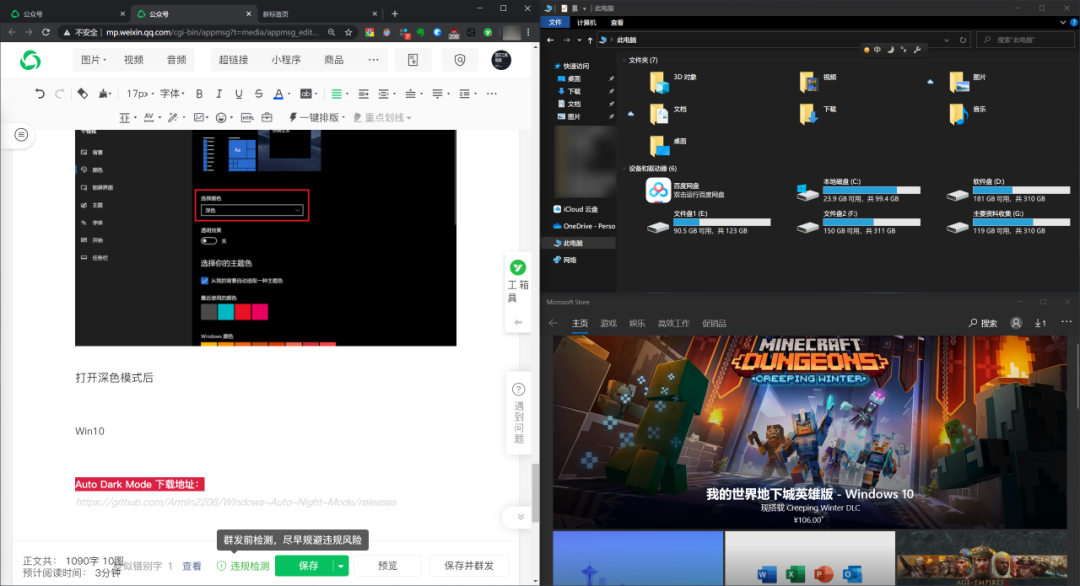Go up one level in File Explorer
Screen dimensions: 1080x586
pos(590,40)
